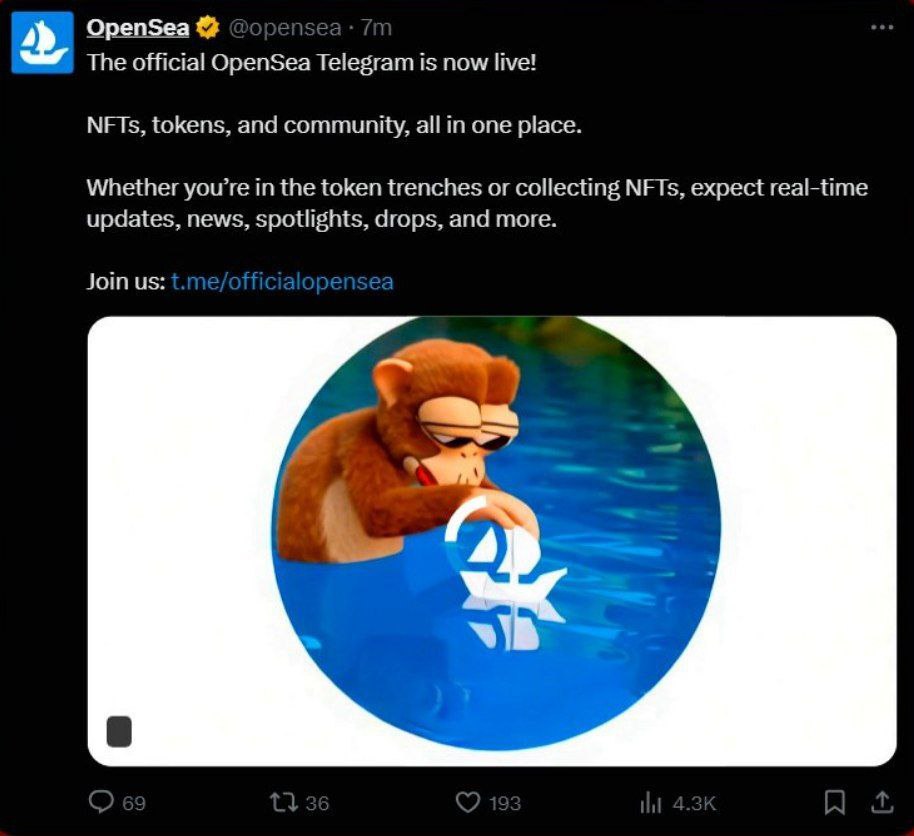Click the repost arrows icon

tap(283, 802)
